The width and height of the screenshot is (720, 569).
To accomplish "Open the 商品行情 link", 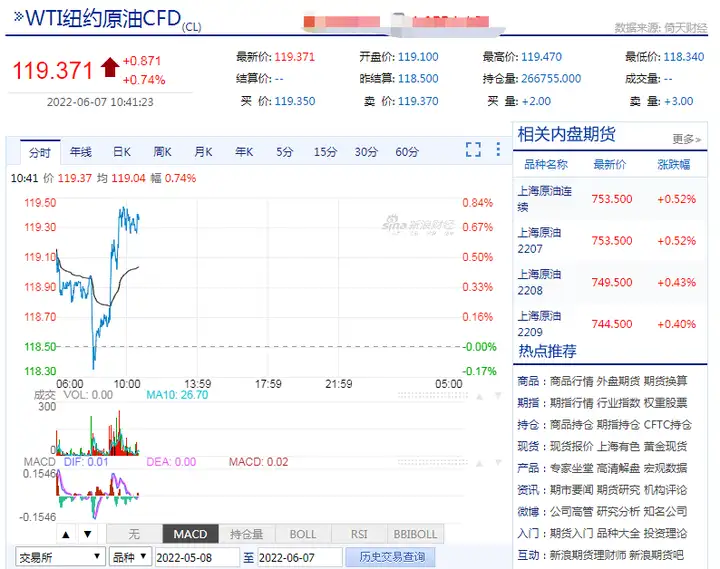I will tap(572, 381).
